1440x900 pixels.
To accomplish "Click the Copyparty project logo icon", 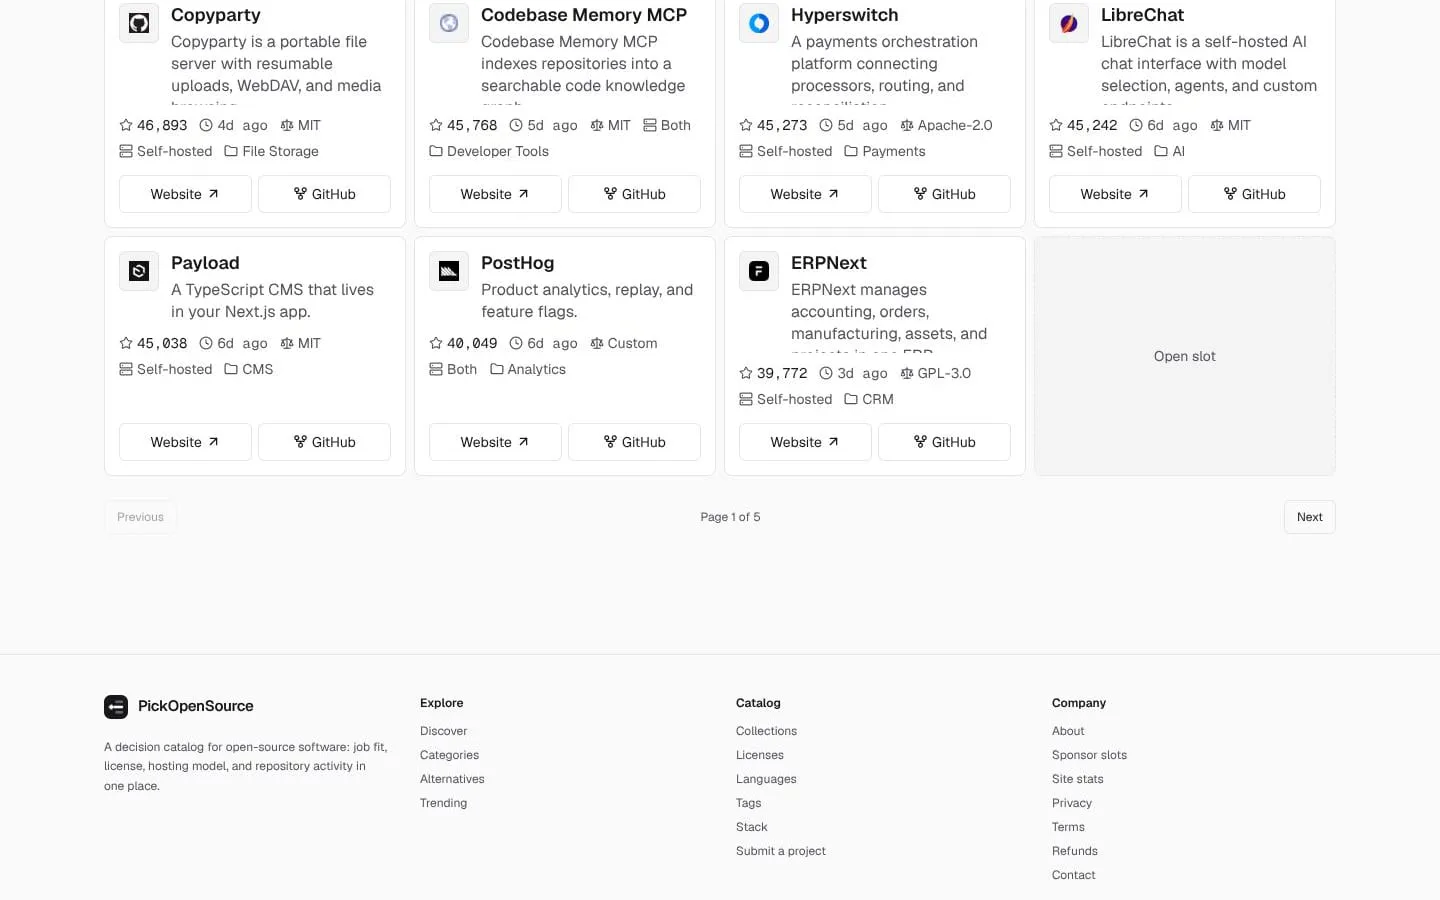I will (139, 23).
